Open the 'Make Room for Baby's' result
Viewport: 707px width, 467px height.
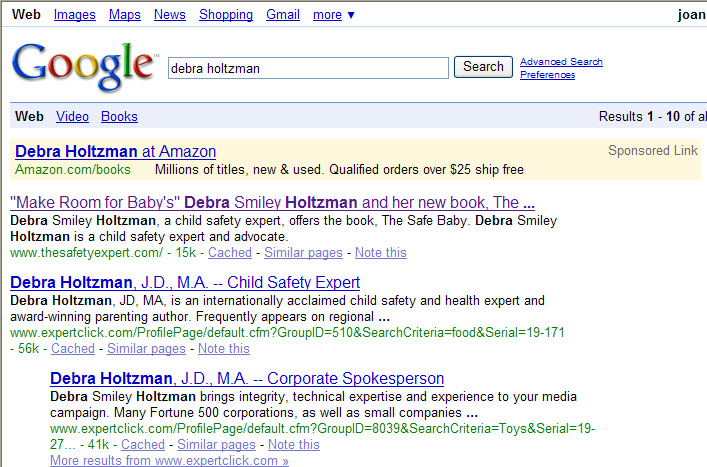272,202
